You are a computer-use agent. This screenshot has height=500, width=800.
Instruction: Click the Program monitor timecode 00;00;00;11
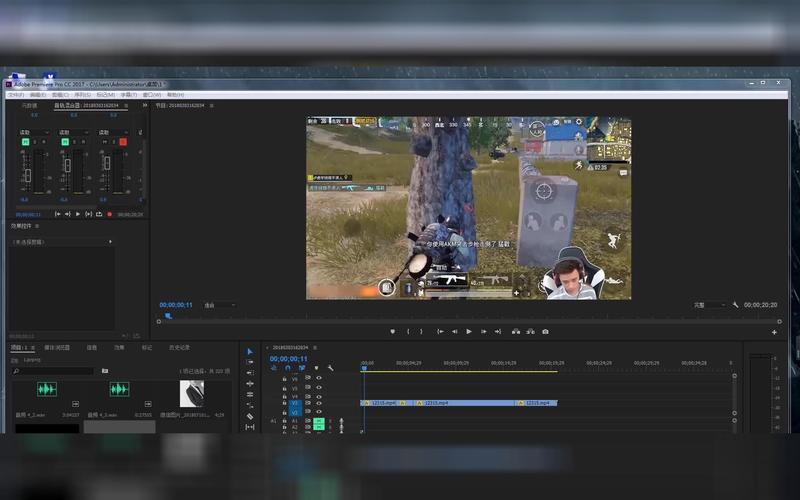pos(176,305)
